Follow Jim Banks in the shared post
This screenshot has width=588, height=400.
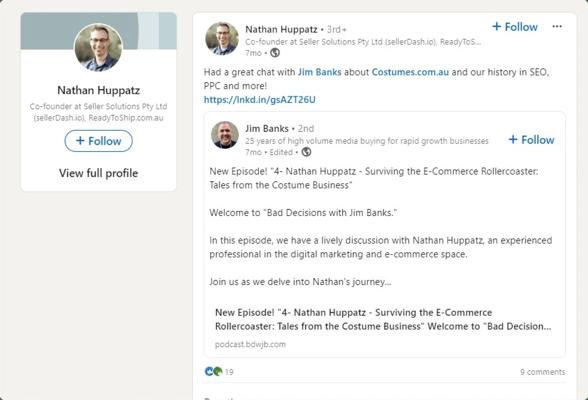click(531, 139)
